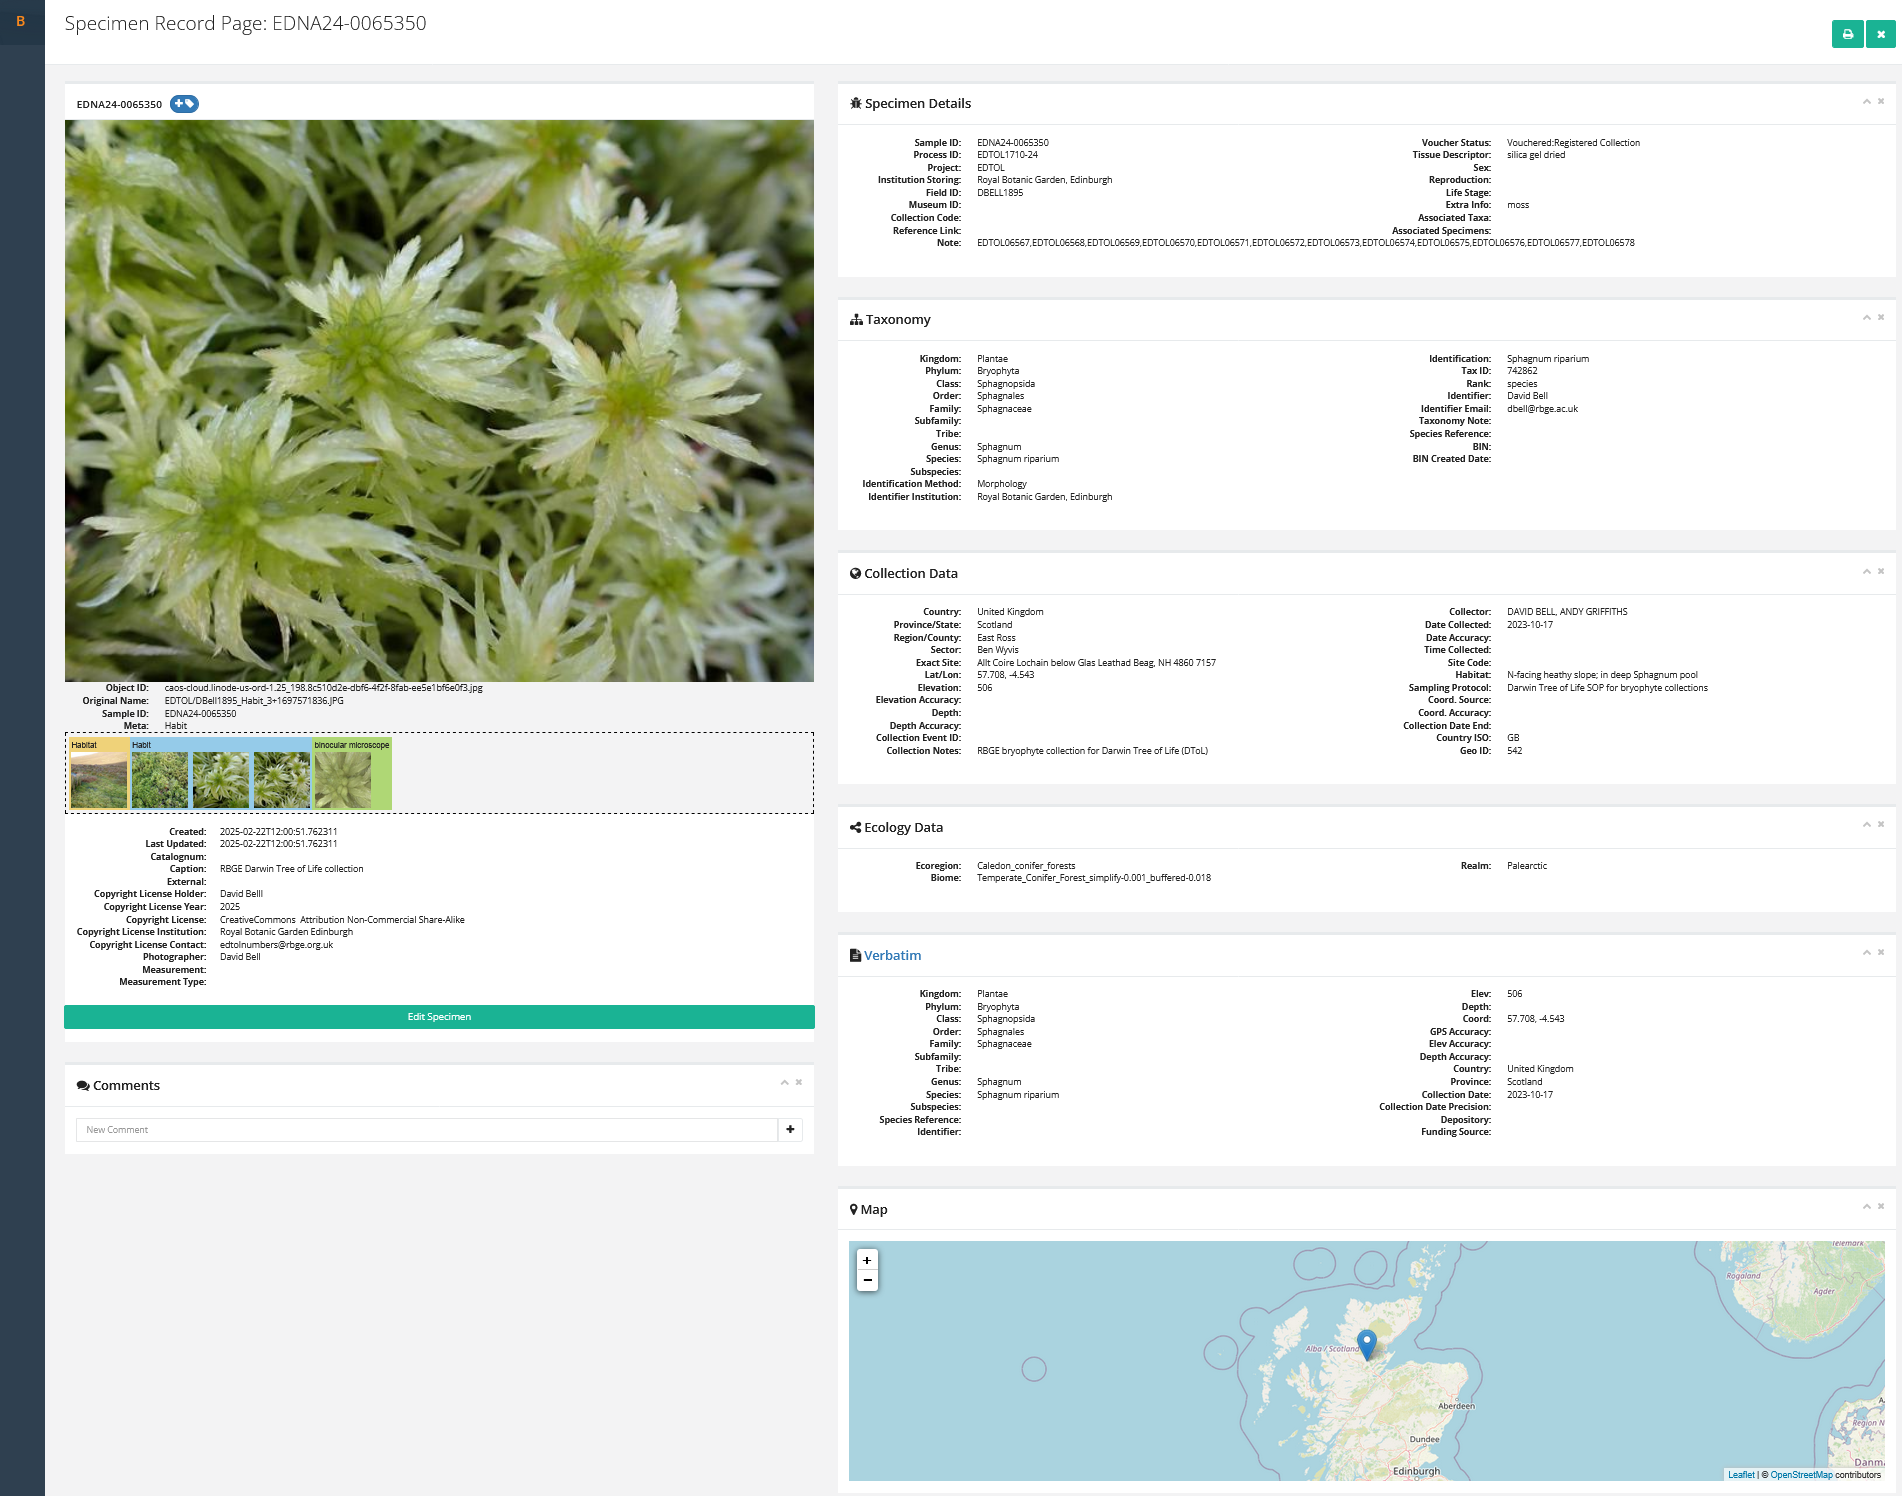
Task: Click the license contact edtolnumbers@rbge.org.uk
Action: click(x=276, y=945)
